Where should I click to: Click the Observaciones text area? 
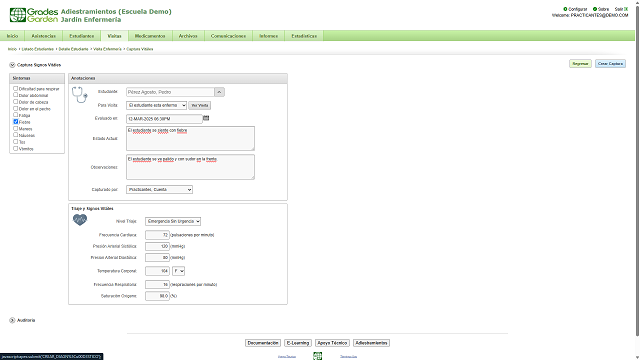click(190, 167)
